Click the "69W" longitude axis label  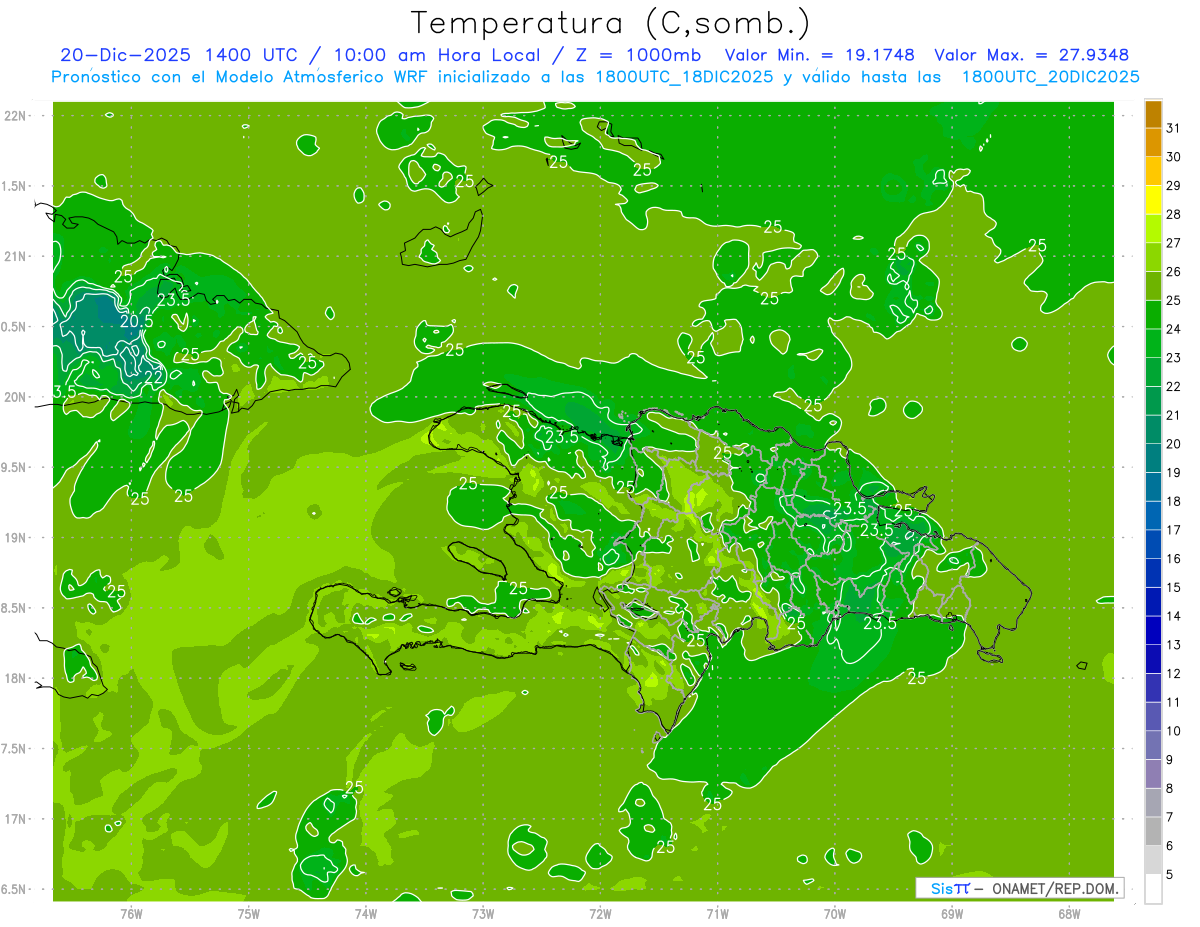tap(952, 914)
